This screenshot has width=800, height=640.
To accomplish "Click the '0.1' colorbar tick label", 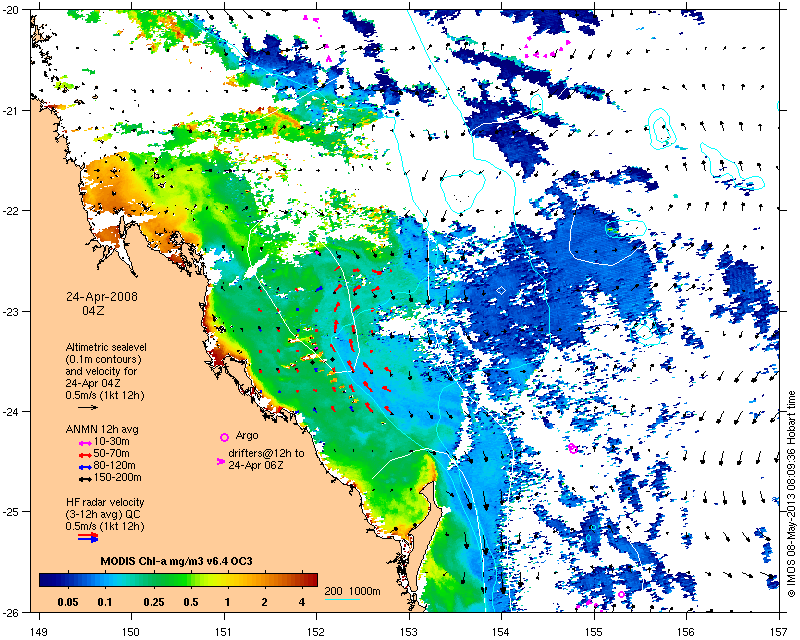I will 105,602.
